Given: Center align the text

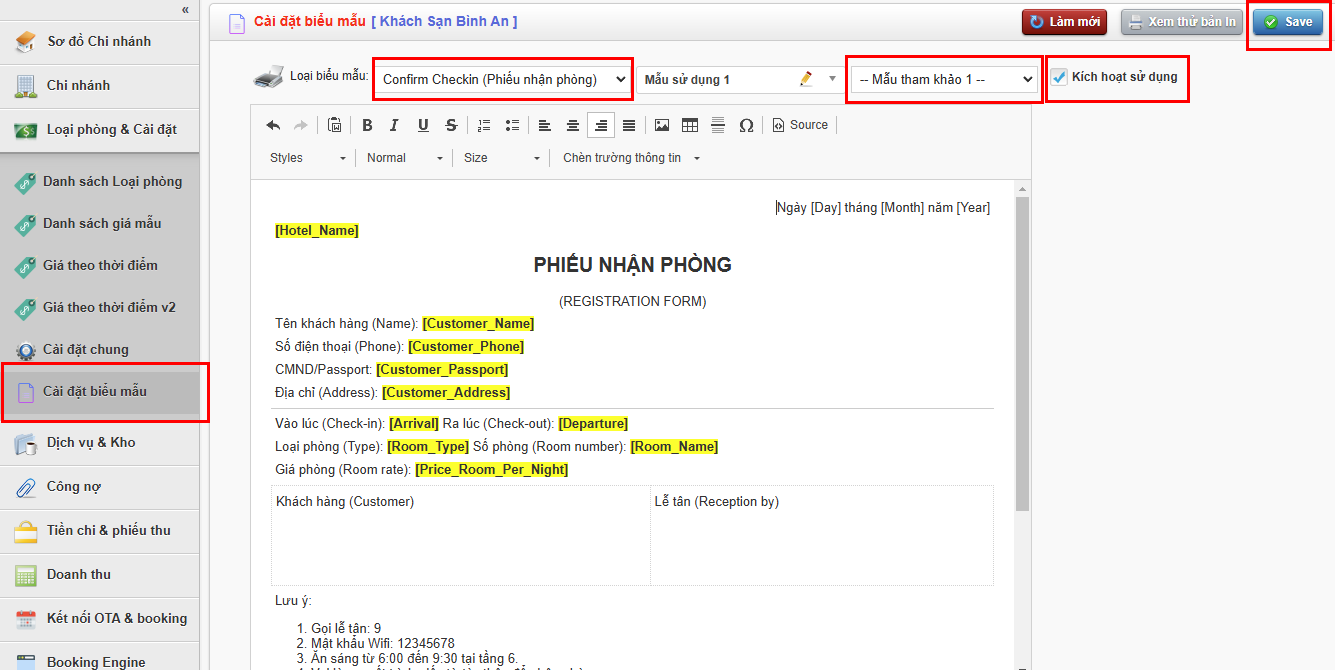Looking at the screenshot, I should pyautogui.click(x=572, y=125).
